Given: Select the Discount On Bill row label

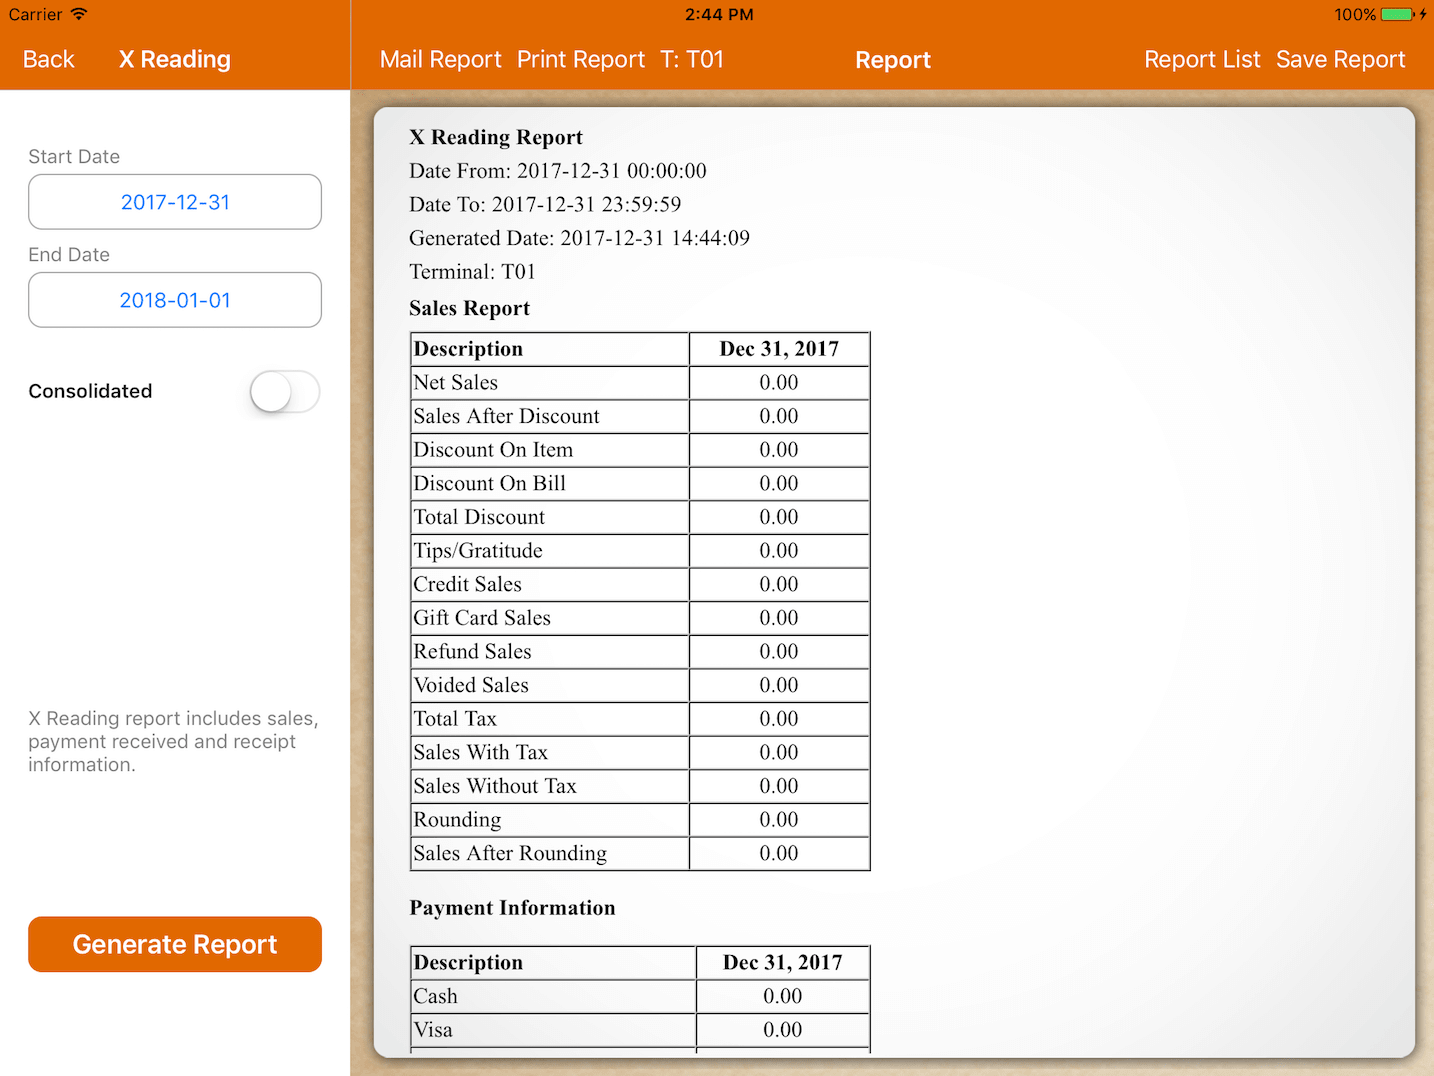Looking at the screenshot, I should pyautogui.click(x=490, y=484).
